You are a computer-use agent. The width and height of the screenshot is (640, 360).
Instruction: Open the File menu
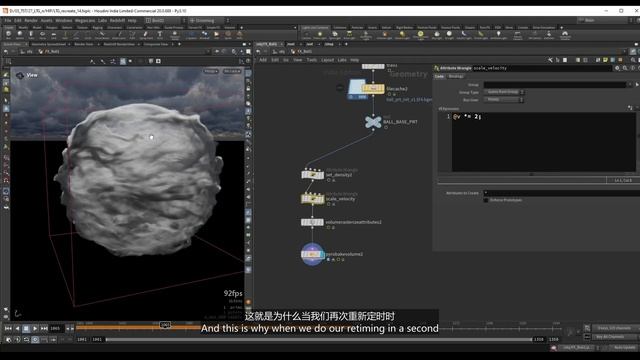(8, 20)
